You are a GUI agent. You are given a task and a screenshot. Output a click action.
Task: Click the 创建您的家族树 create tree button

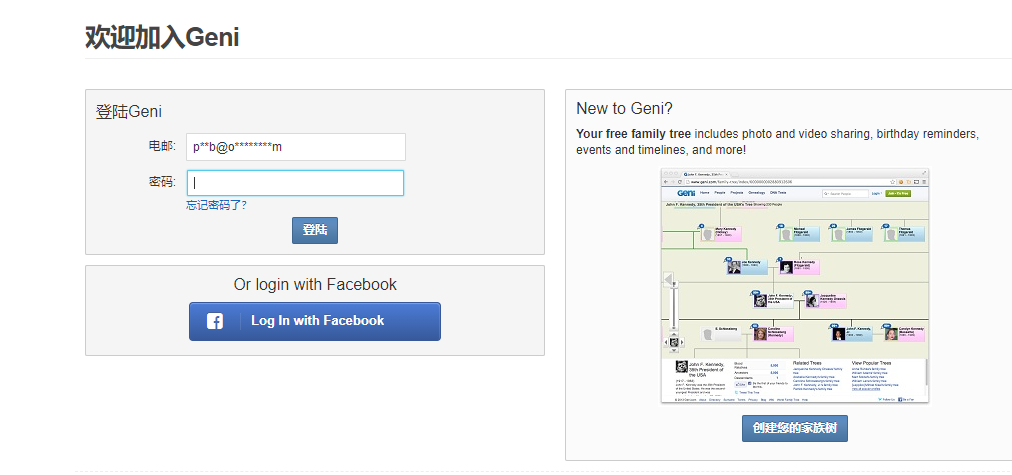coord(795,428)
